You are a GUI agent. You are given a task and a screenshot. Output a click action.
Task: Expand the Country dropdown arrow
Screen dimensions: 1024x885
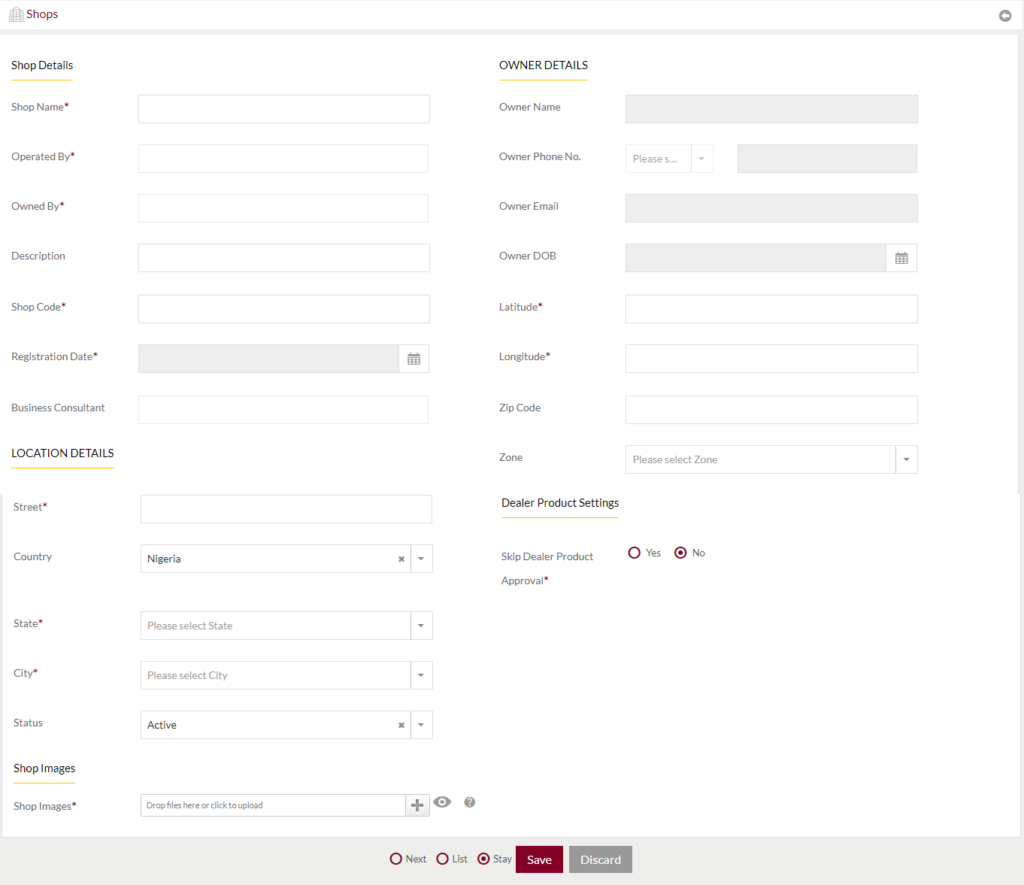[421, 559]
